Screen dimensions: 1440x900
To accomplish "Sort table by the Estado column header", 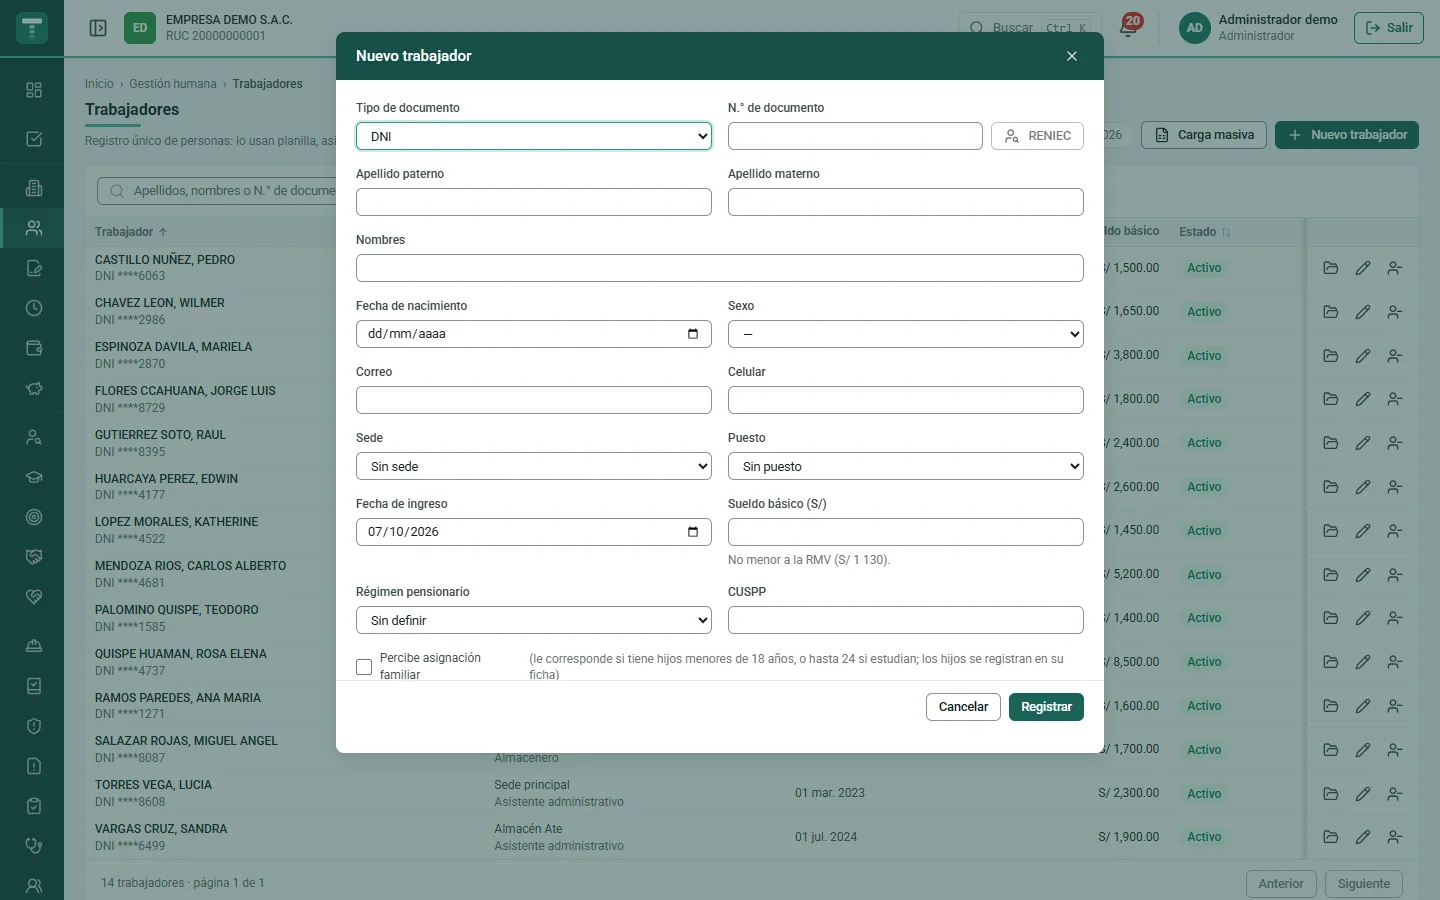I will point(1204,232).
